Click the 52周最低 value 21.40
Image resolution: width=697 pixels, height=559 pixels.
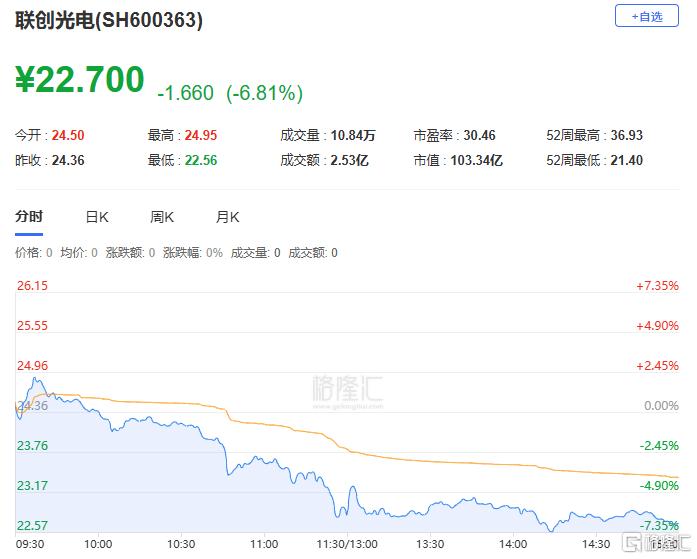[627, 160]
